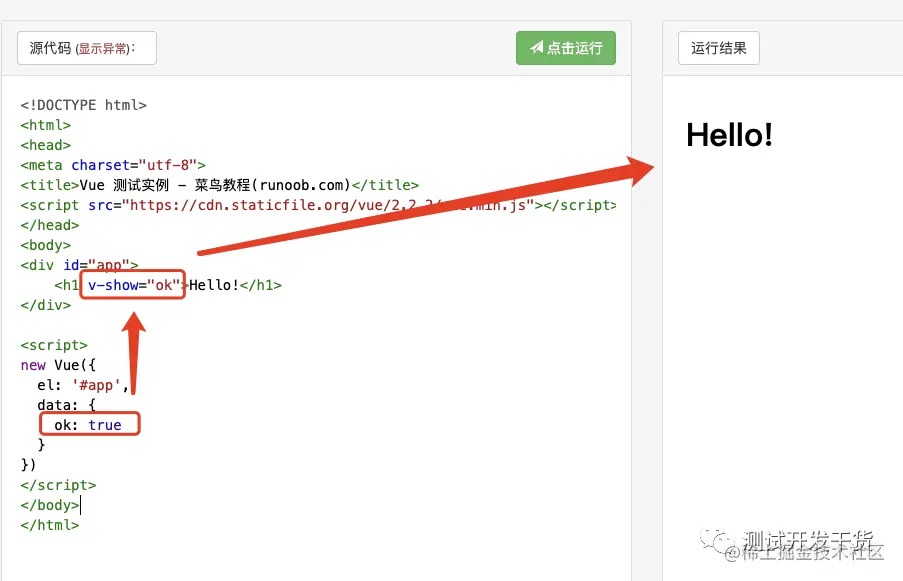
Task: Click the <!DOCTYPE html> code line
Action: [x=84, y=105]
